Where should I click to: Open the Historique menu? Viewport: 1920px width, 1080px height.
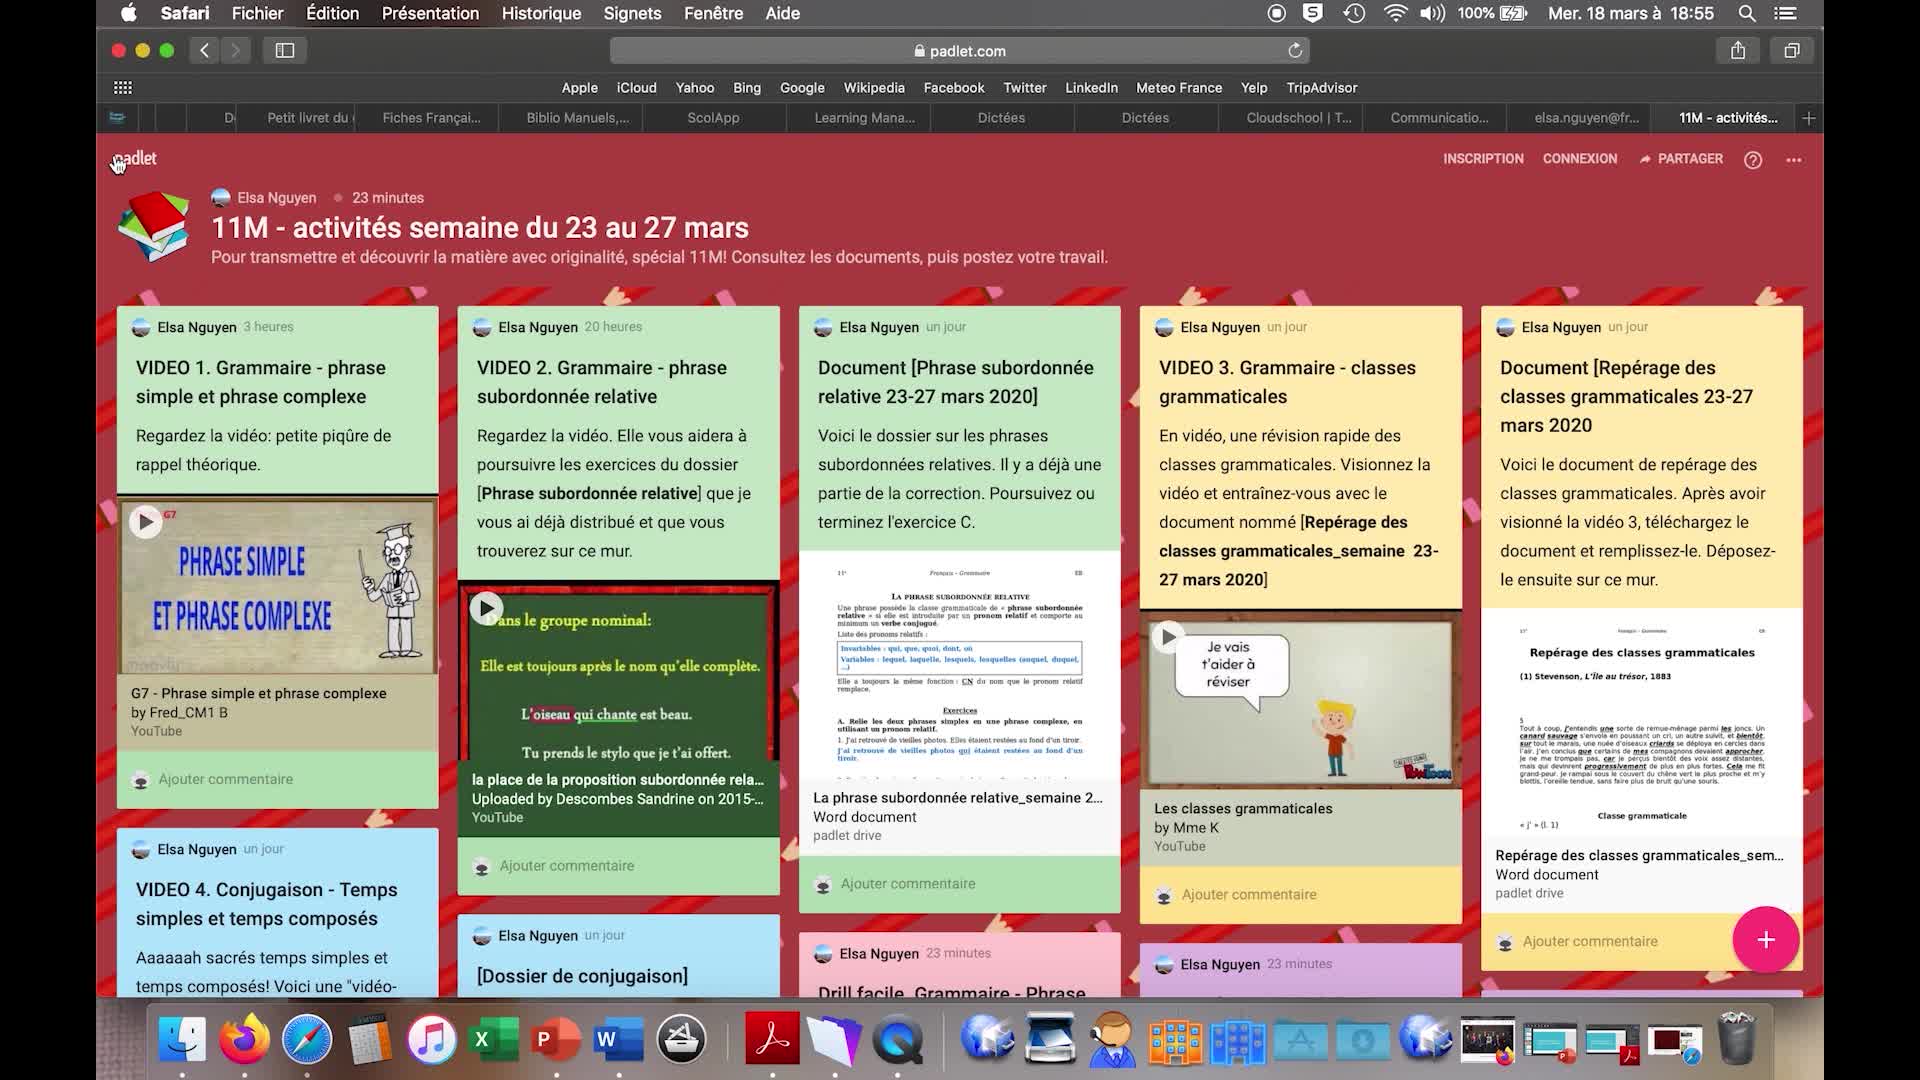[x=541, y=13]
